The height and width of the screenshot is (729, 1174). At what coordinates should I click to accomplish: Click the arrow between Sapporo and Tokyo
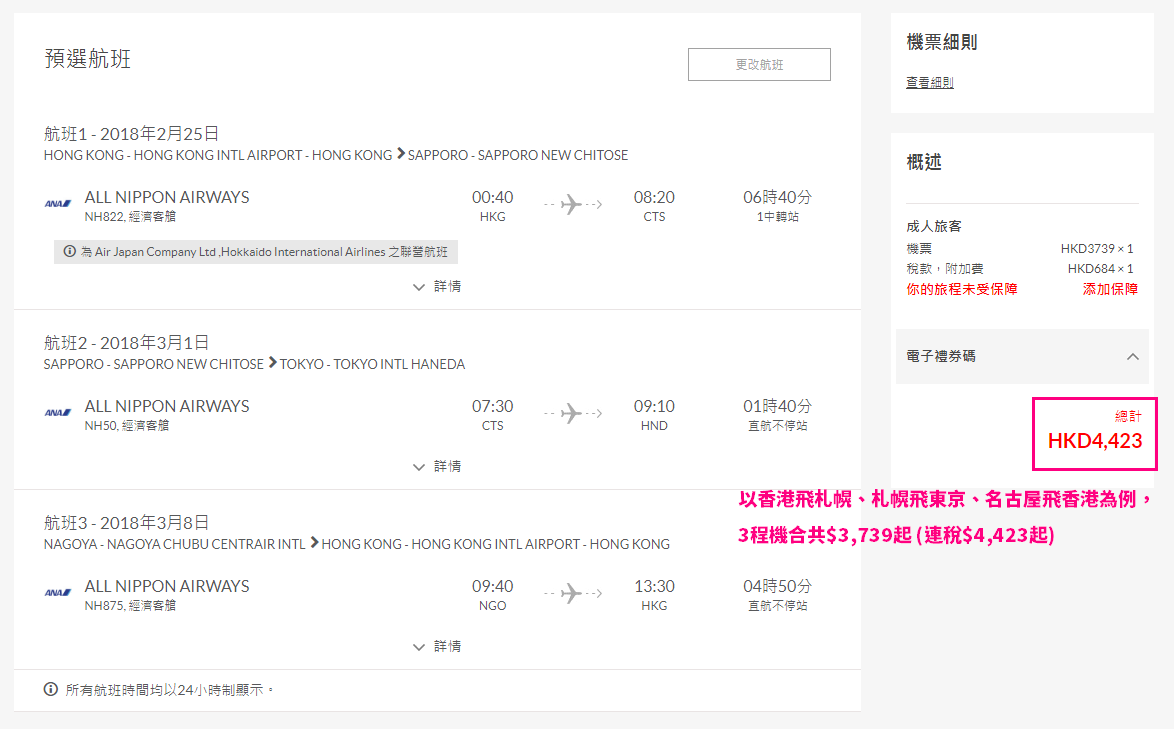(273, 362)
